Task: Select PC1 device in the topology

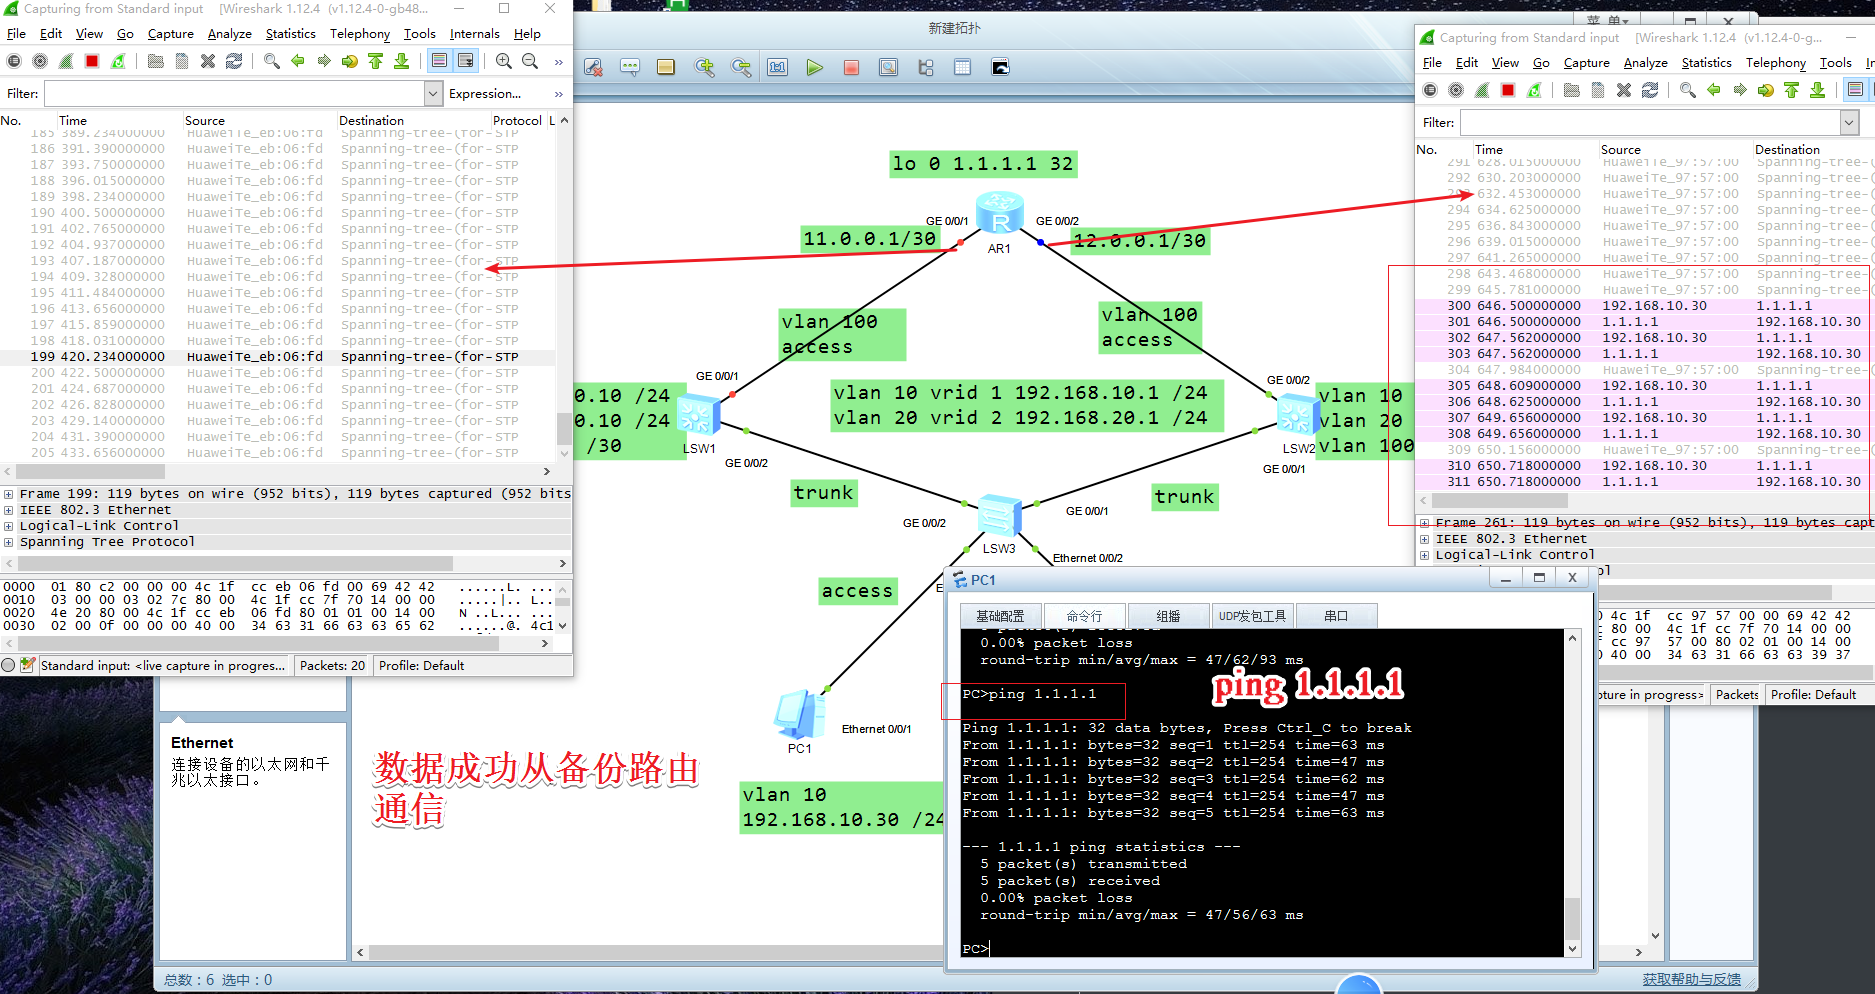Action: pos(799,714)
